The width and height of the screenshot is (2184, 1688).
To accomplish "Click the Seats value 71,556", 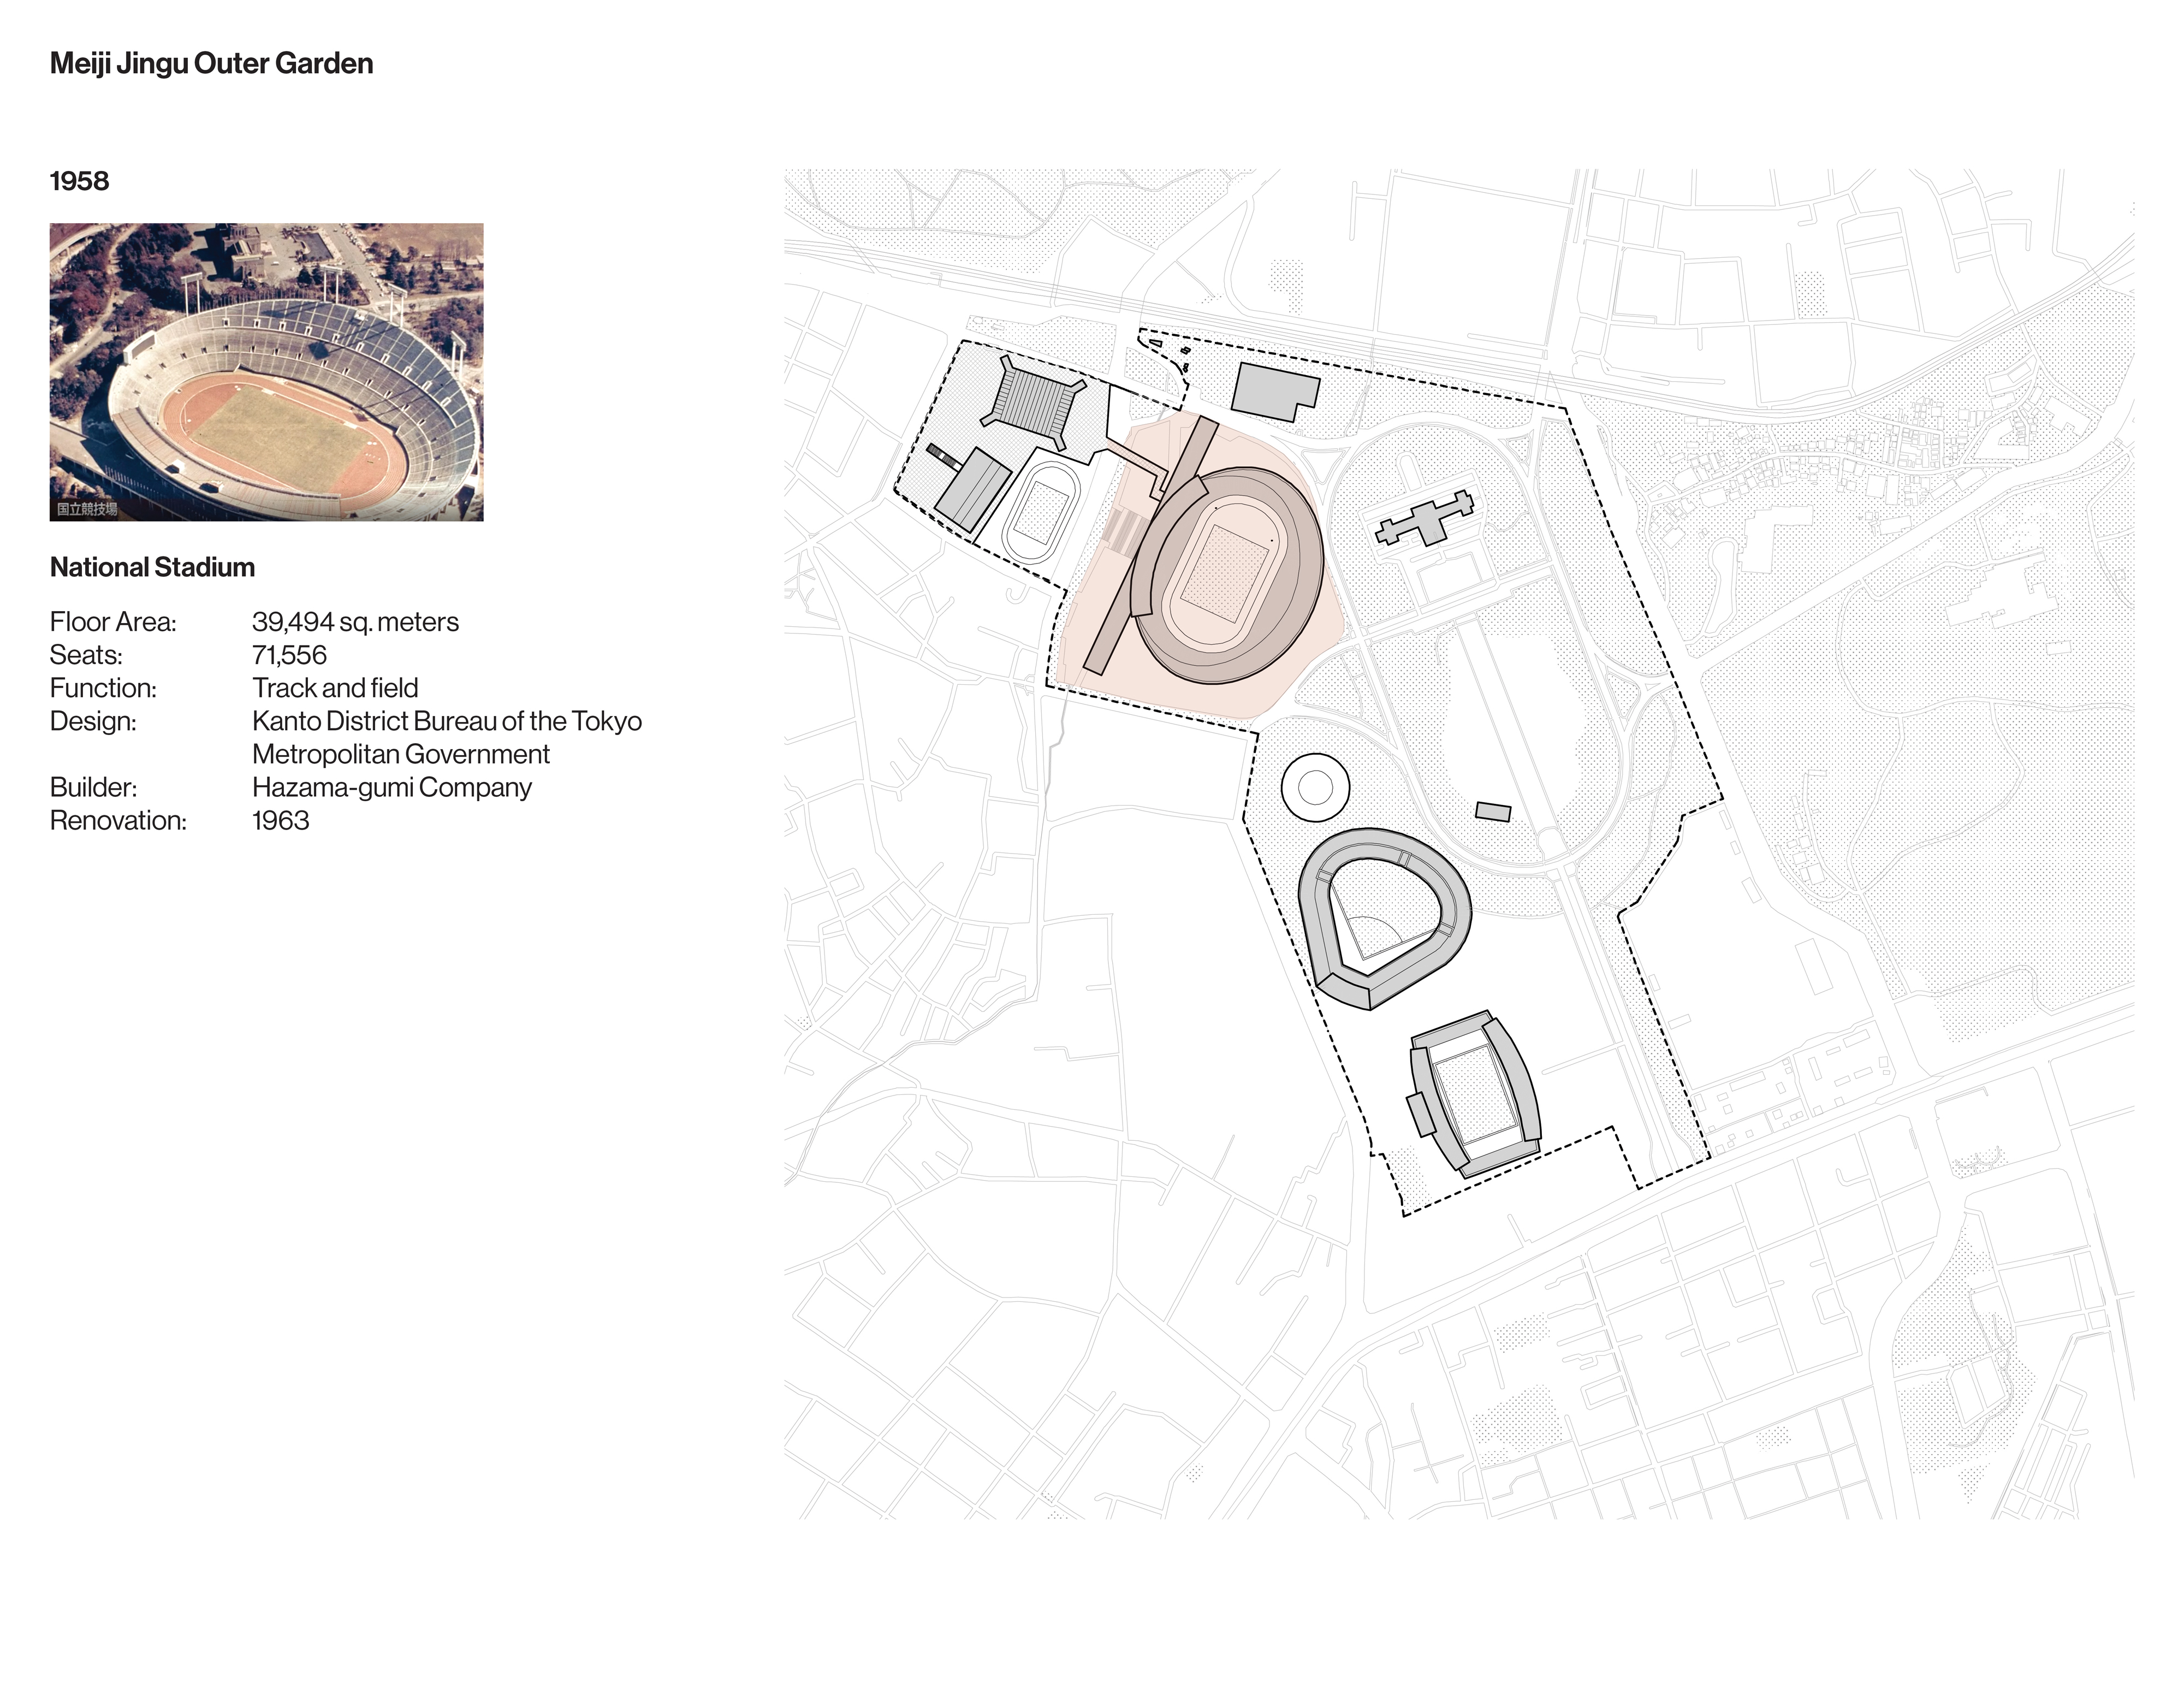I will click(289, 655).
